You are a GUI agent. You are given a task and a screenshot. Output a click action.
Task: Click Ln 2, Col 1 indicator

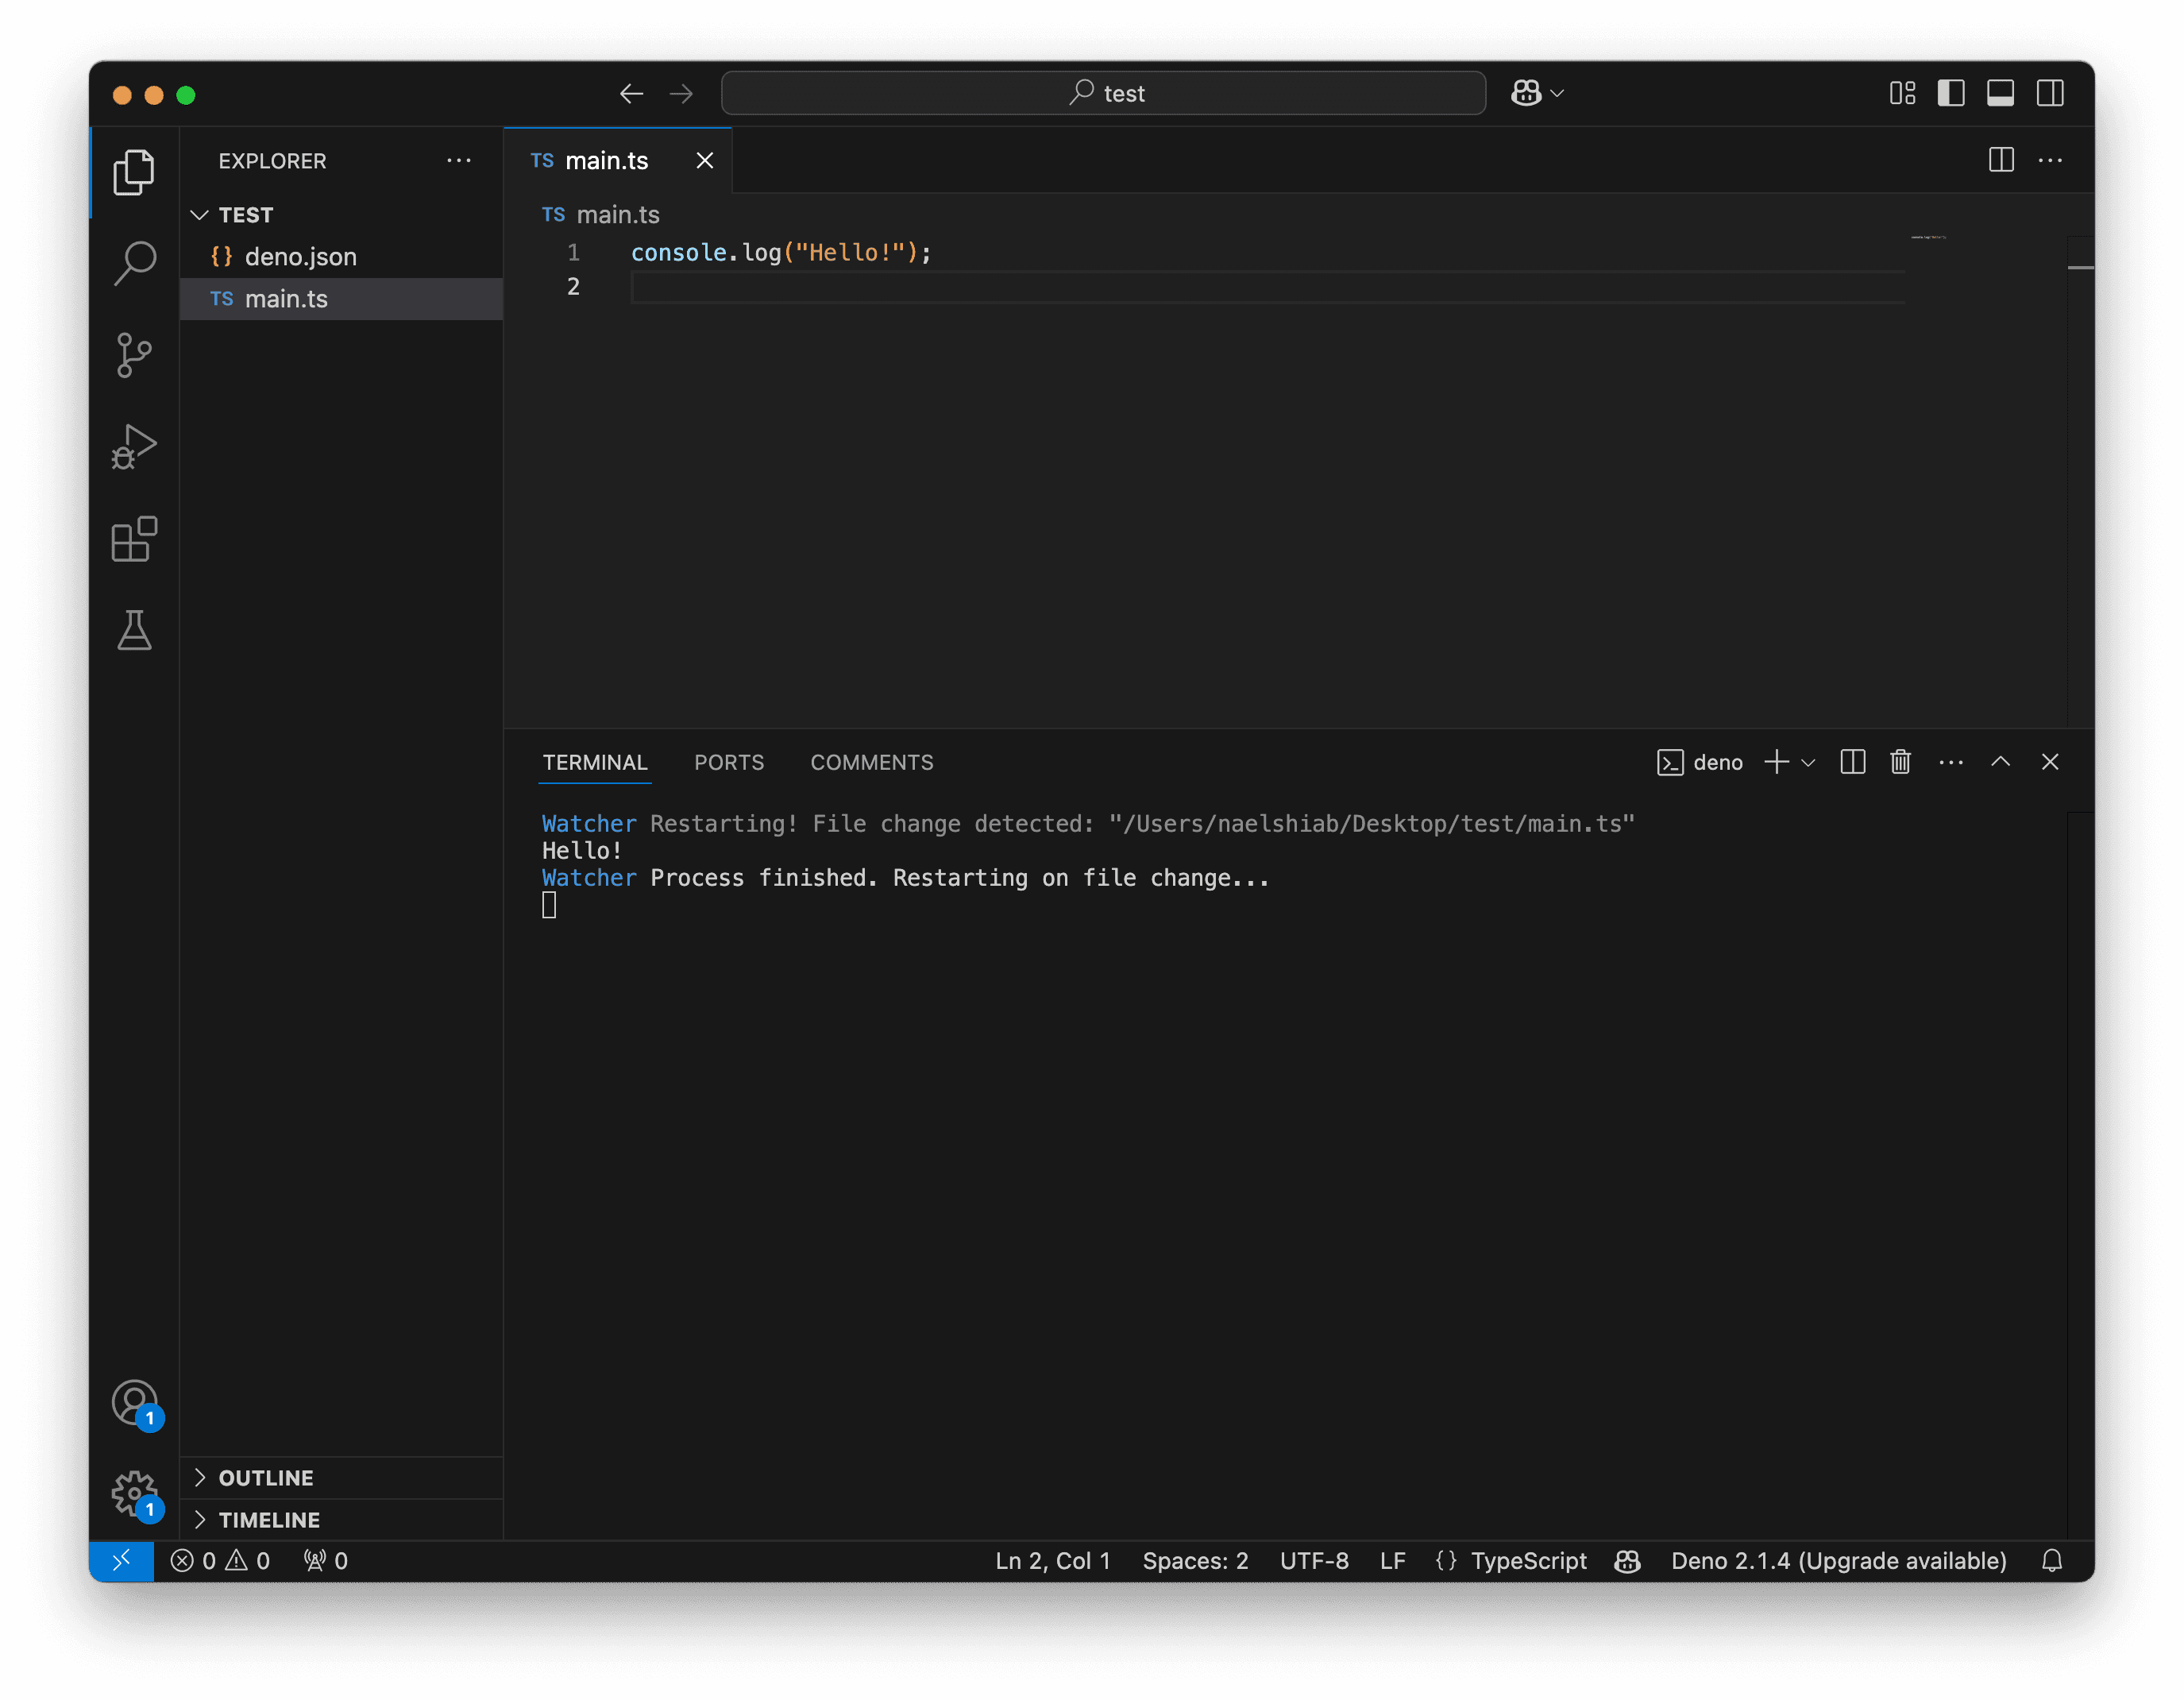coord(1052,1560)
